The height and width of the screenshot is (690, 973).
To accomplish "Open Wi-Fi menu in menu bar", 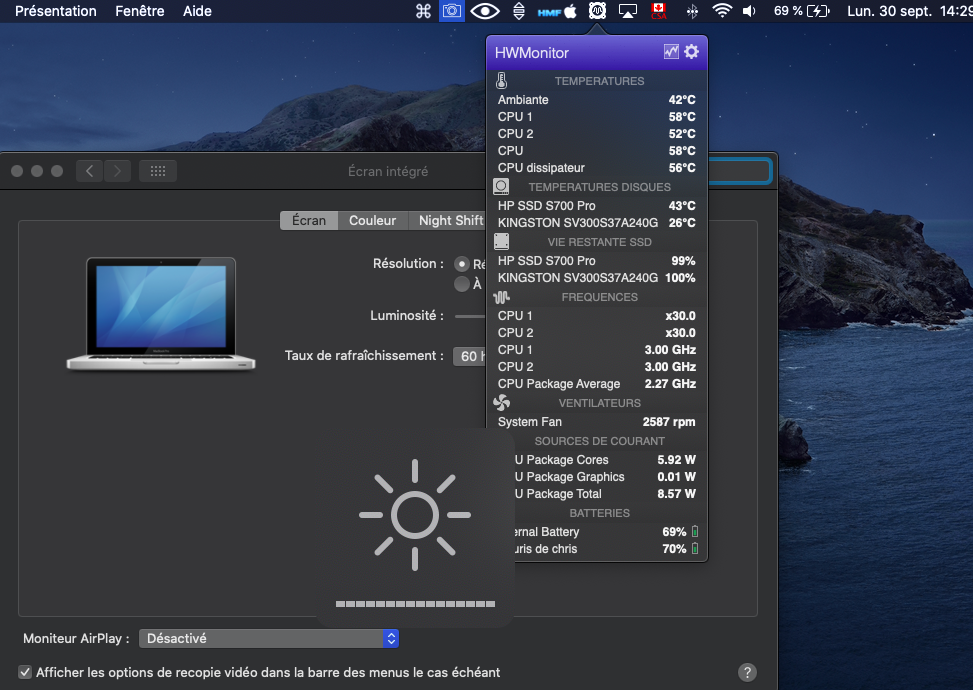I will pyautogui.click(x=721, y=11).
